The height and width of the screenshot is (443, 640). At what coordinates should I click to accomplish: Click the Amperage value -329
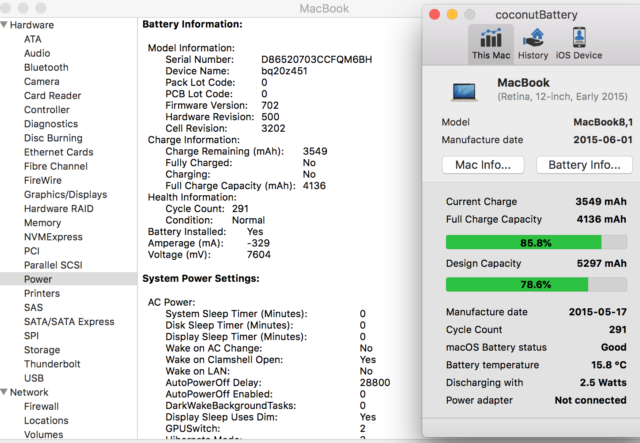coord(258,243)
